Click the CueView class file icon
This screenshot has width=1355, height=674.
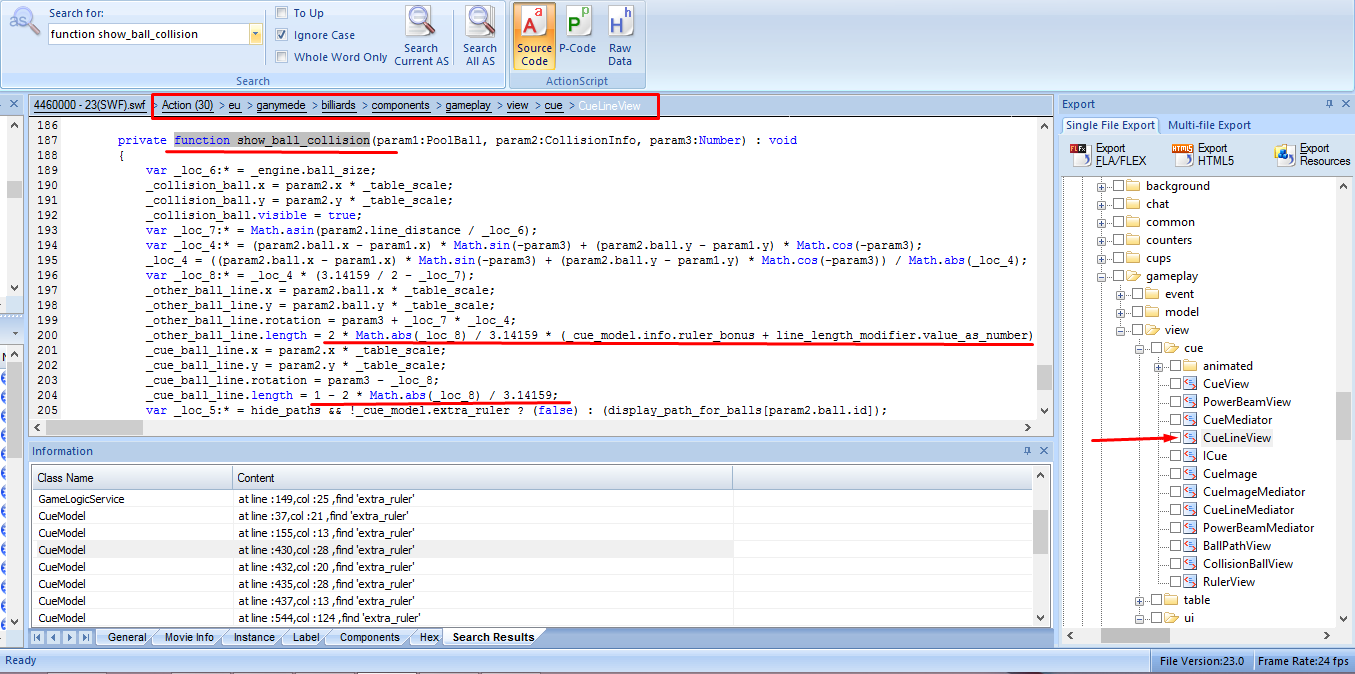click(x=1190, y=384)
